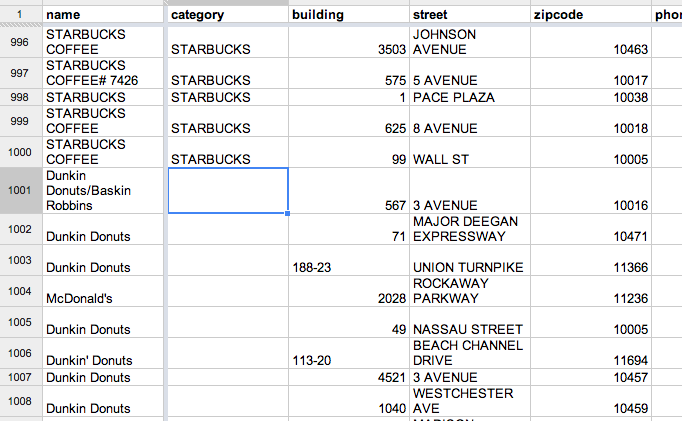Click the zipcode cell 10038
The height and width of the screenshot is (421, 682).
click(x=591, y=97)
